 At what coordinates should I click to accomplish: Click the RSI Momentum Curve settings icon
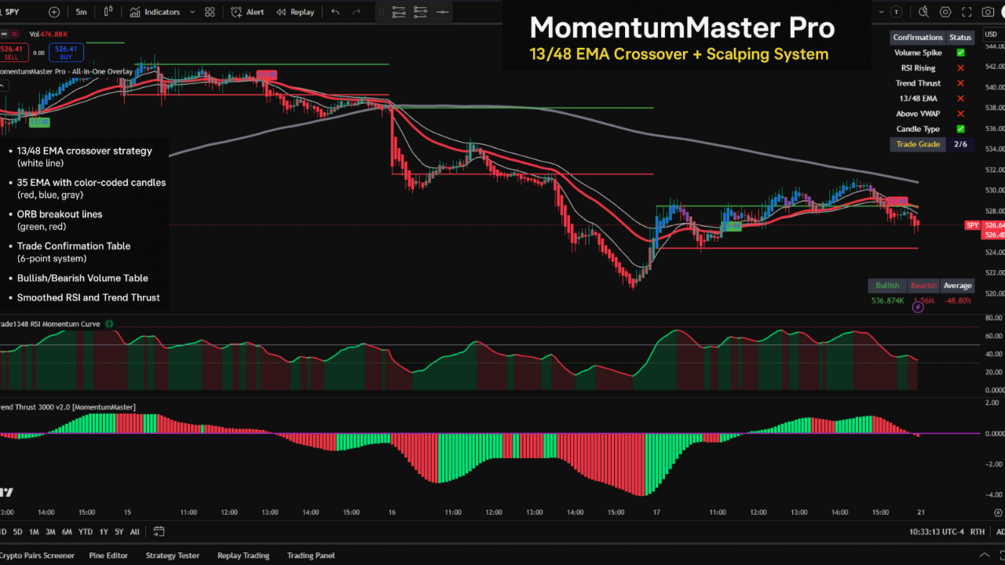pyautogui.click(x=110, y=324)
